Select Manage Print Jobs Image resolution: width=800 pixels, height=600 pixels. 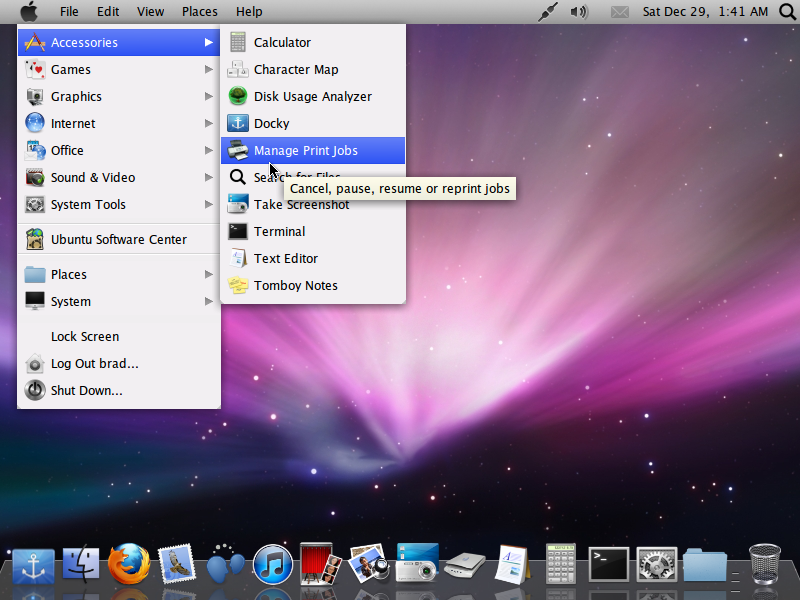[x=313, y=151]
